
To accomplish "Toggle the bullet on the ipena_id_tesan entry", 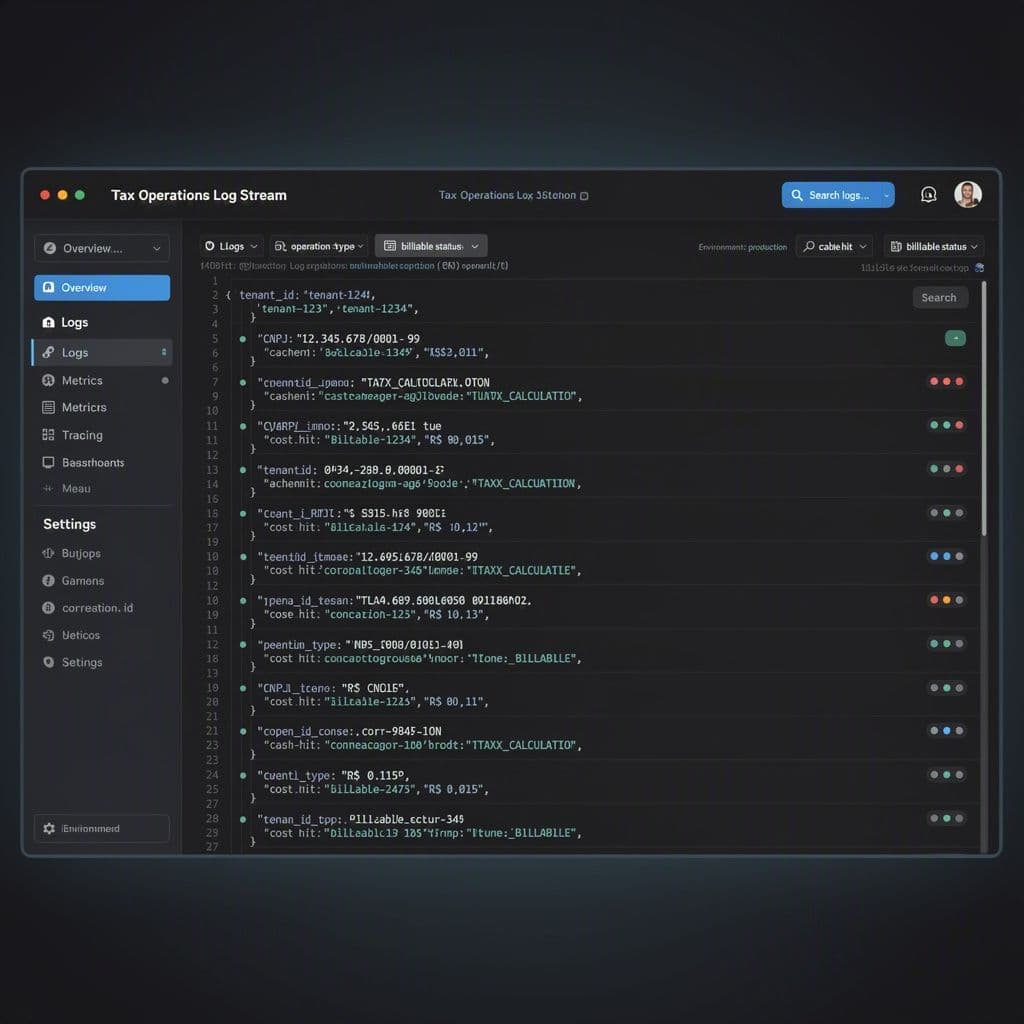I will [x=243, y=601].
